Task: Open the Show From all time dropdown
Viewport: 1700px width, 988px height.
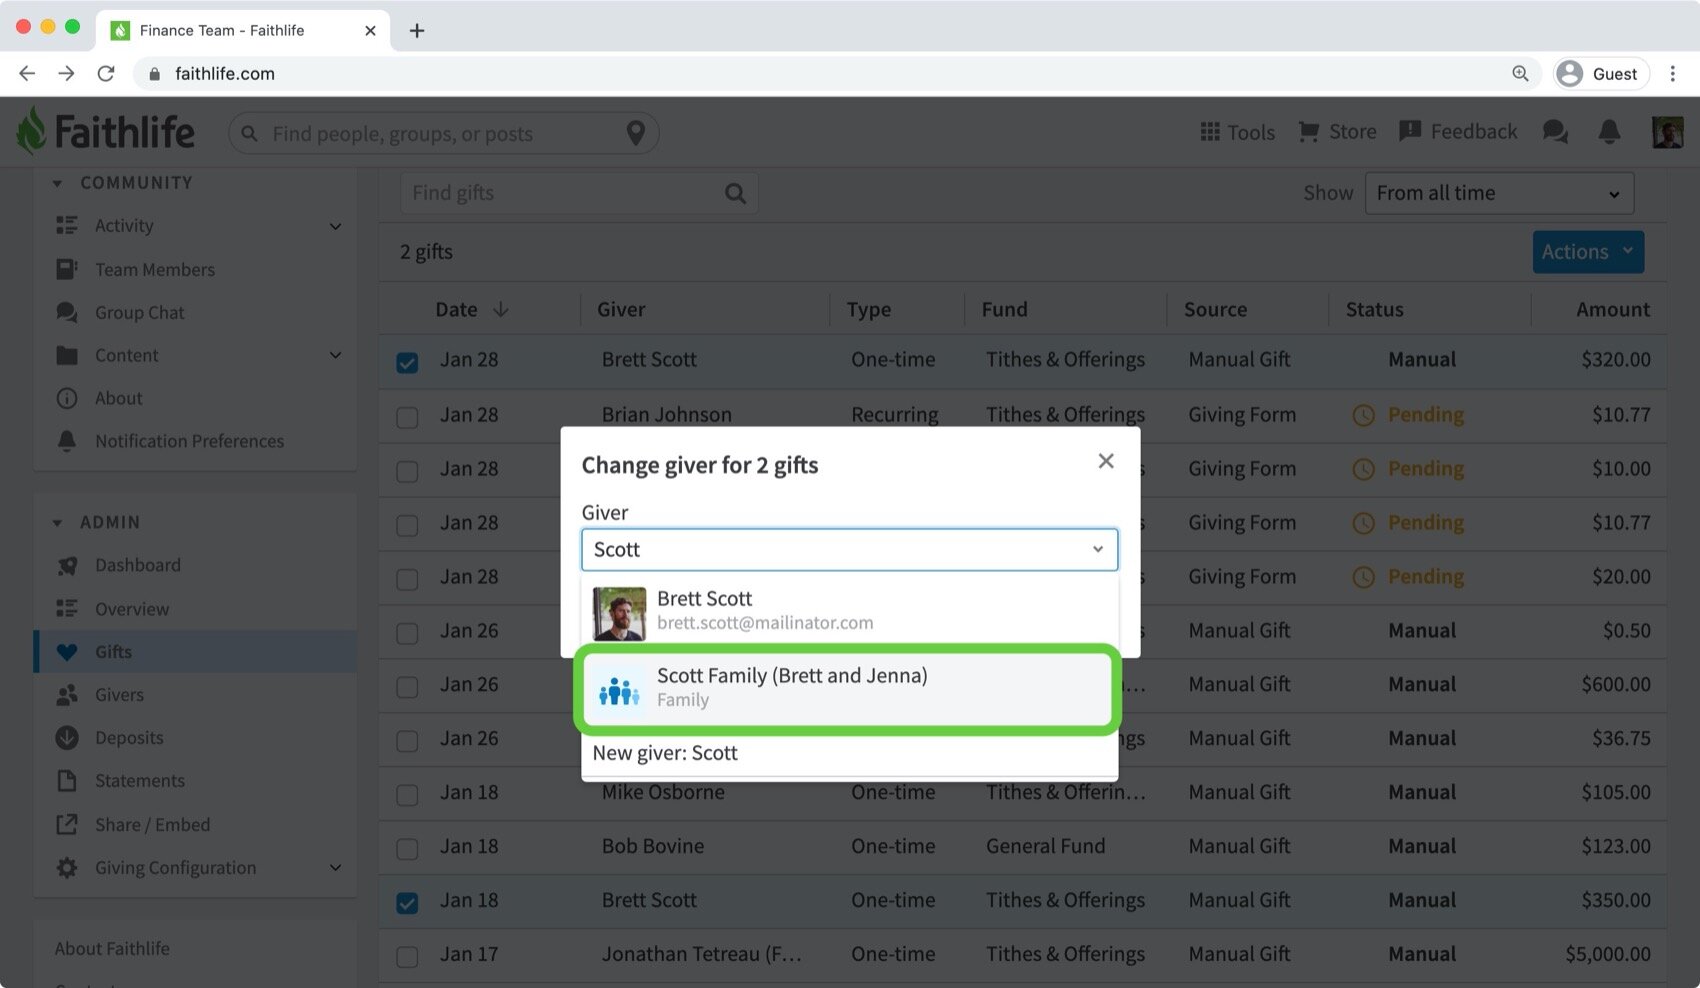Action: (x=1499, y=193)
